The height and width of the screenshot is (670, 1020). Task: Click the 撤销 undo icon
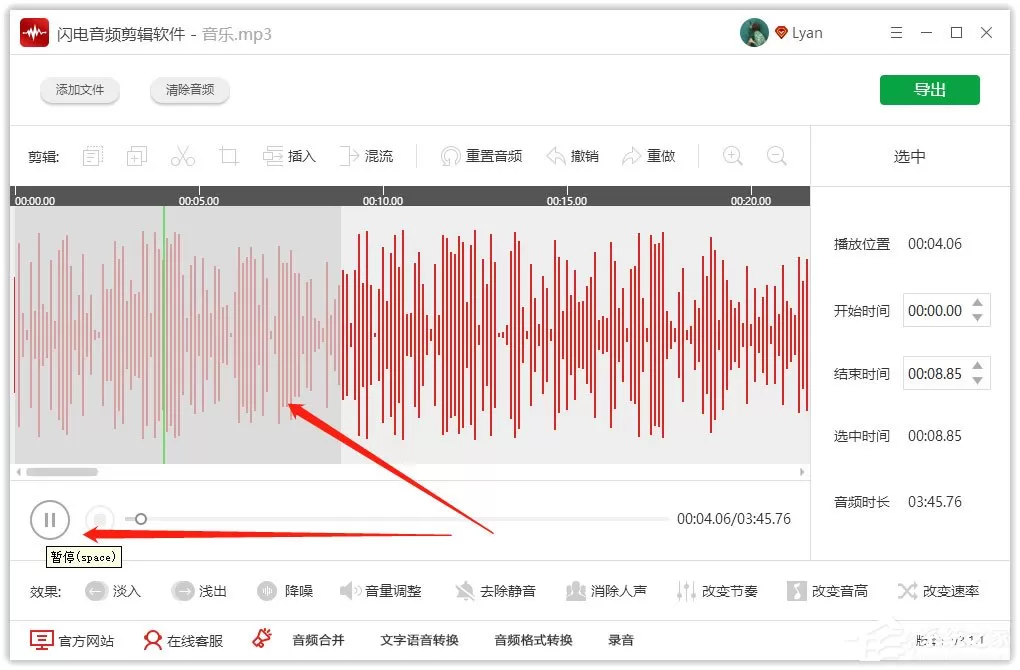point(556,156)
